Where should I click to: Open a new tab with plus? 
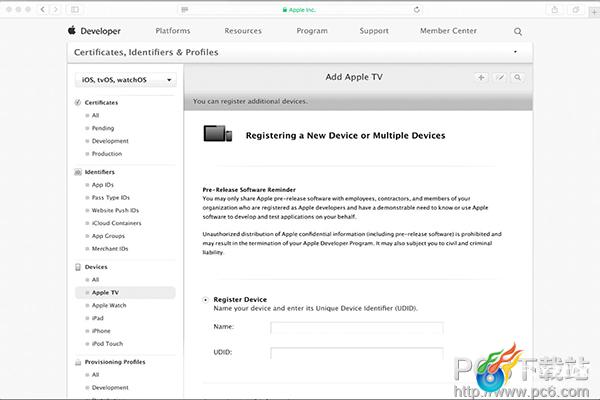[x=594, y=12]
